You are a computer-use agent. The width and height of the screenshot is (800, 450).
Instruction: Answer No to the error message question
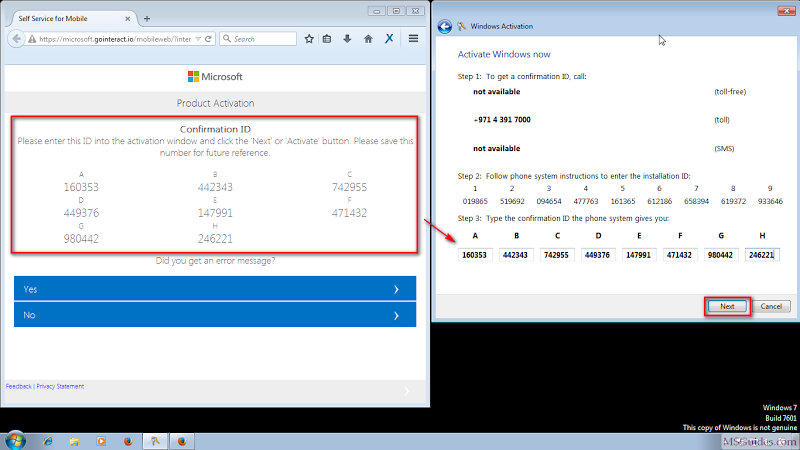point(215,315)
